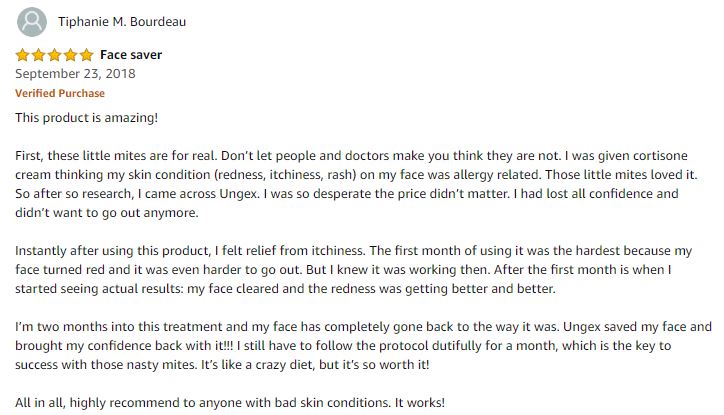Click the "Verified Purchase" label
The height and width of the screenshot is (415, 724).
pos(60,93)
